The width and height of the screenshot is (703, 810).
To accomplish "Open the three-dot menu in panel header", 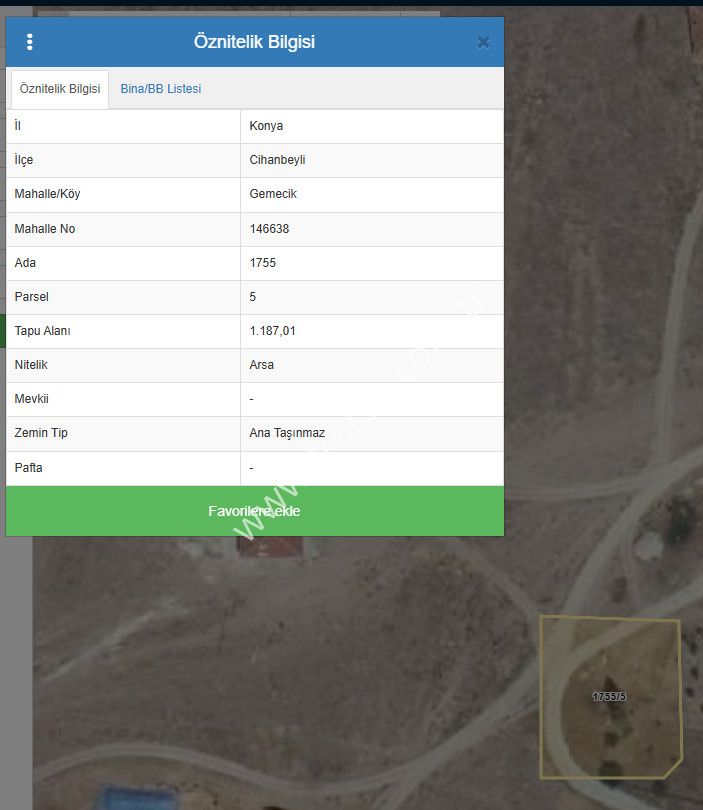I will pyautogui.click(x=30, y=42).
